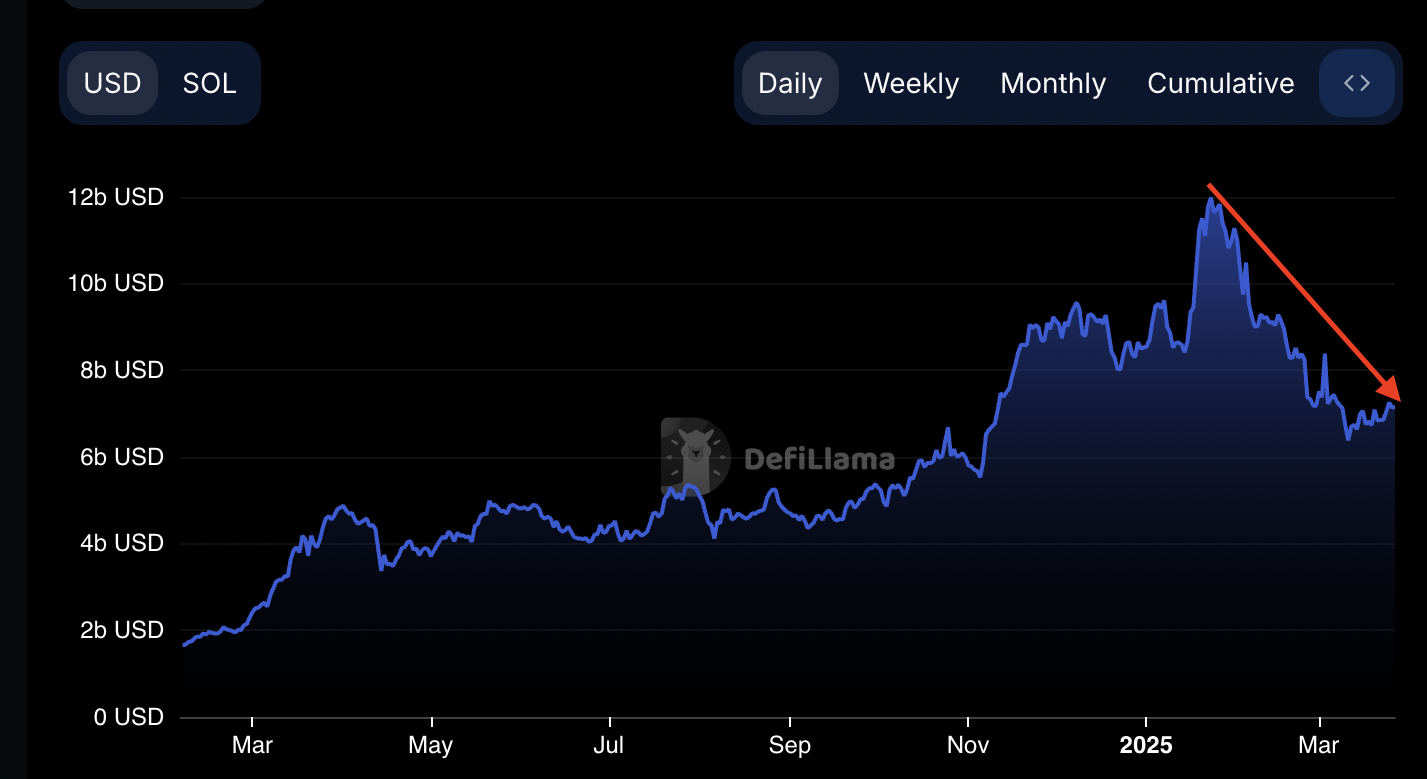Viewport: 1427px width, 779px height.
Task: Select USD denomination toggle
Action: tap(112, 83)
